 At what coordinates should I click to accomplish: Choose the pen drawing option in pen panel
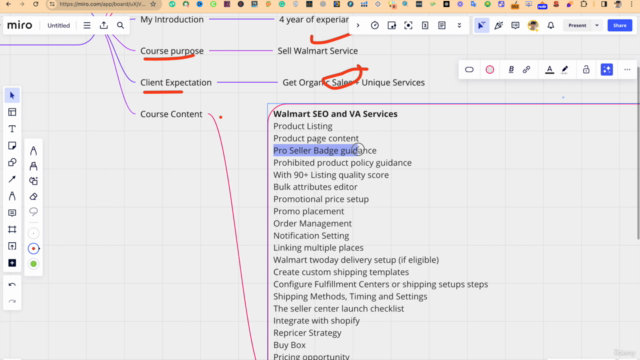pyautogui.click(x=33, y=151)
